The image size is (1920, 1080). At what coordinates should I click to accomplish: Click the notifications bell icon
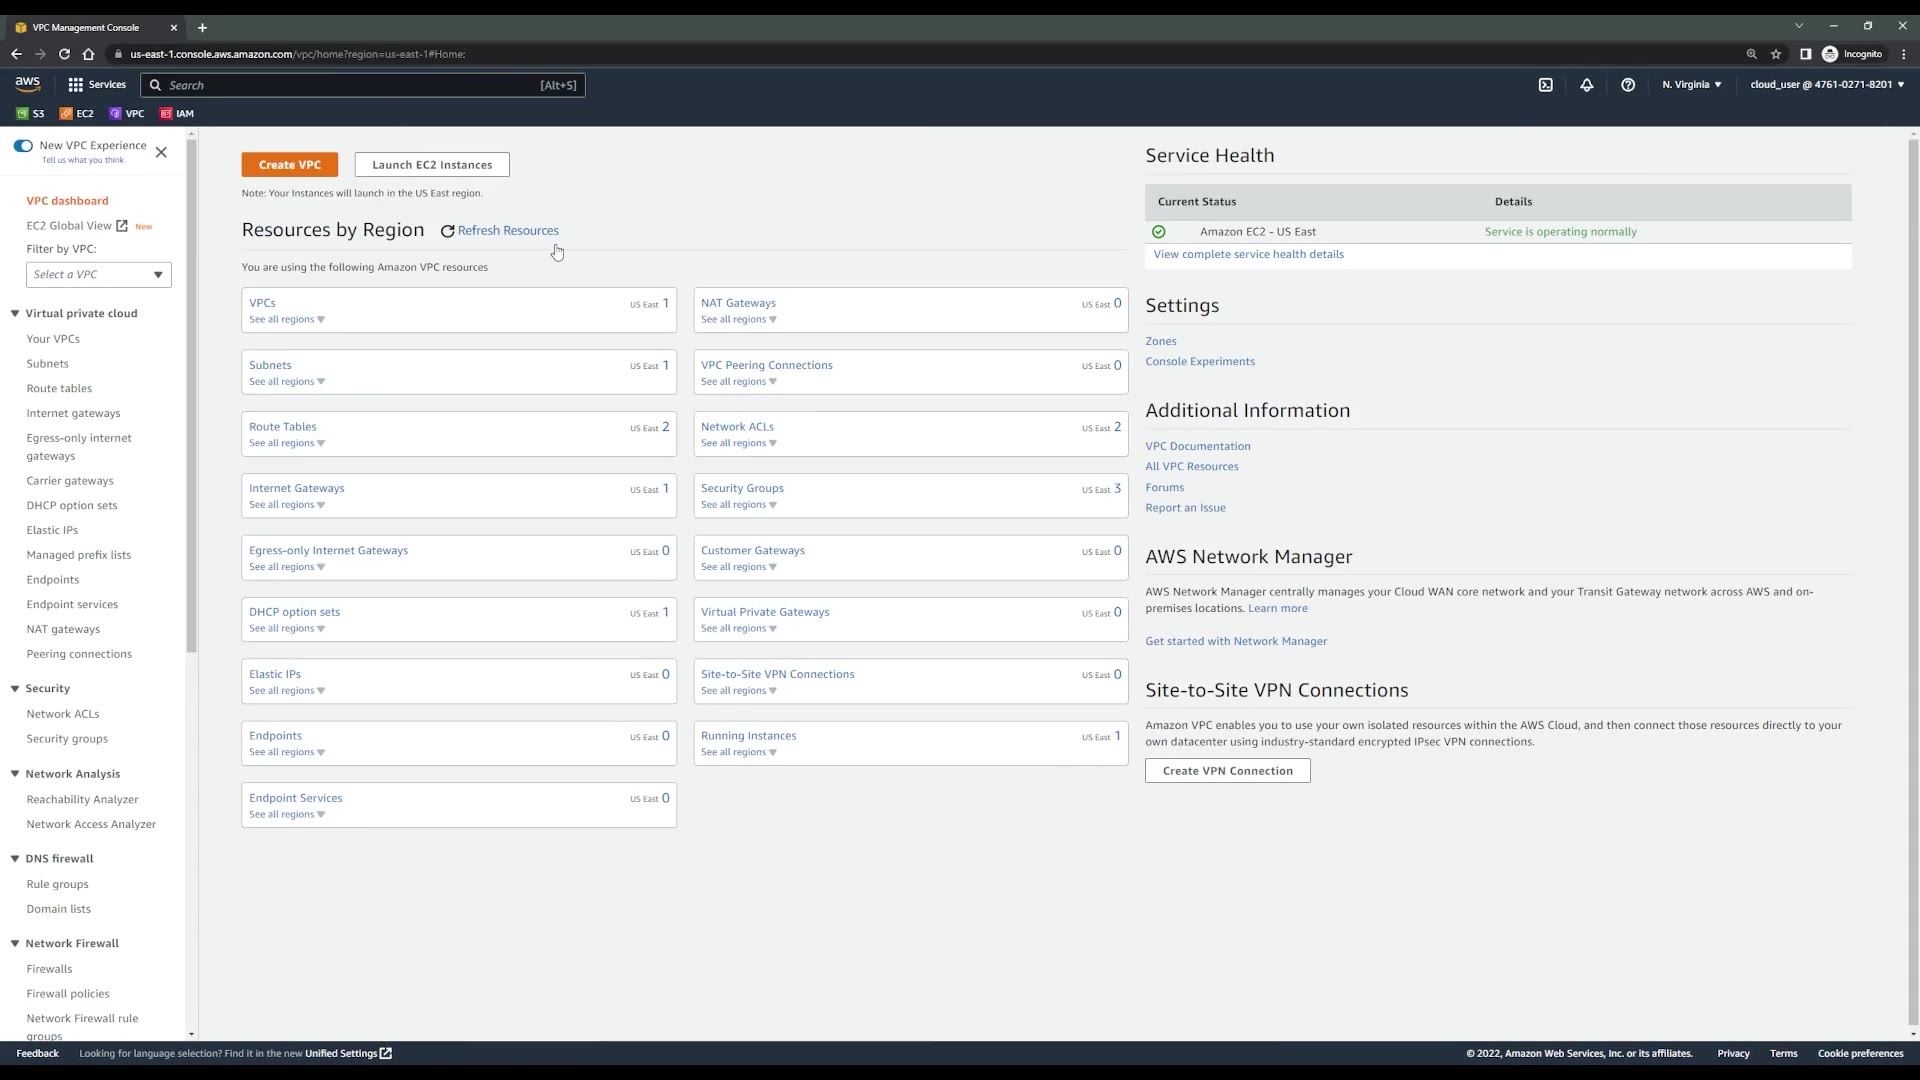[x=1586, y=85]
